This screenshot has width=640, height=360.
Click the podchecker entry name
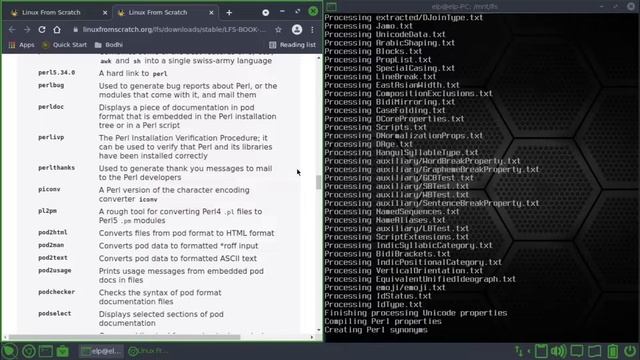56,292
